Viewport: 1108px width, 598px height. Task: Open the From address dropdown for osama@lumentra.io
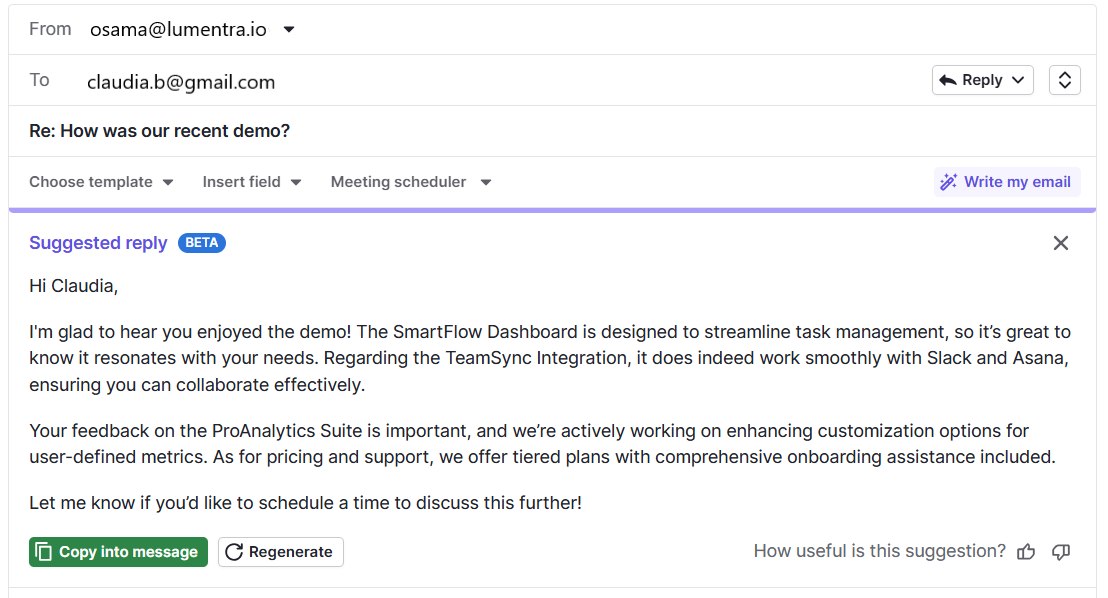pos(288,29)
